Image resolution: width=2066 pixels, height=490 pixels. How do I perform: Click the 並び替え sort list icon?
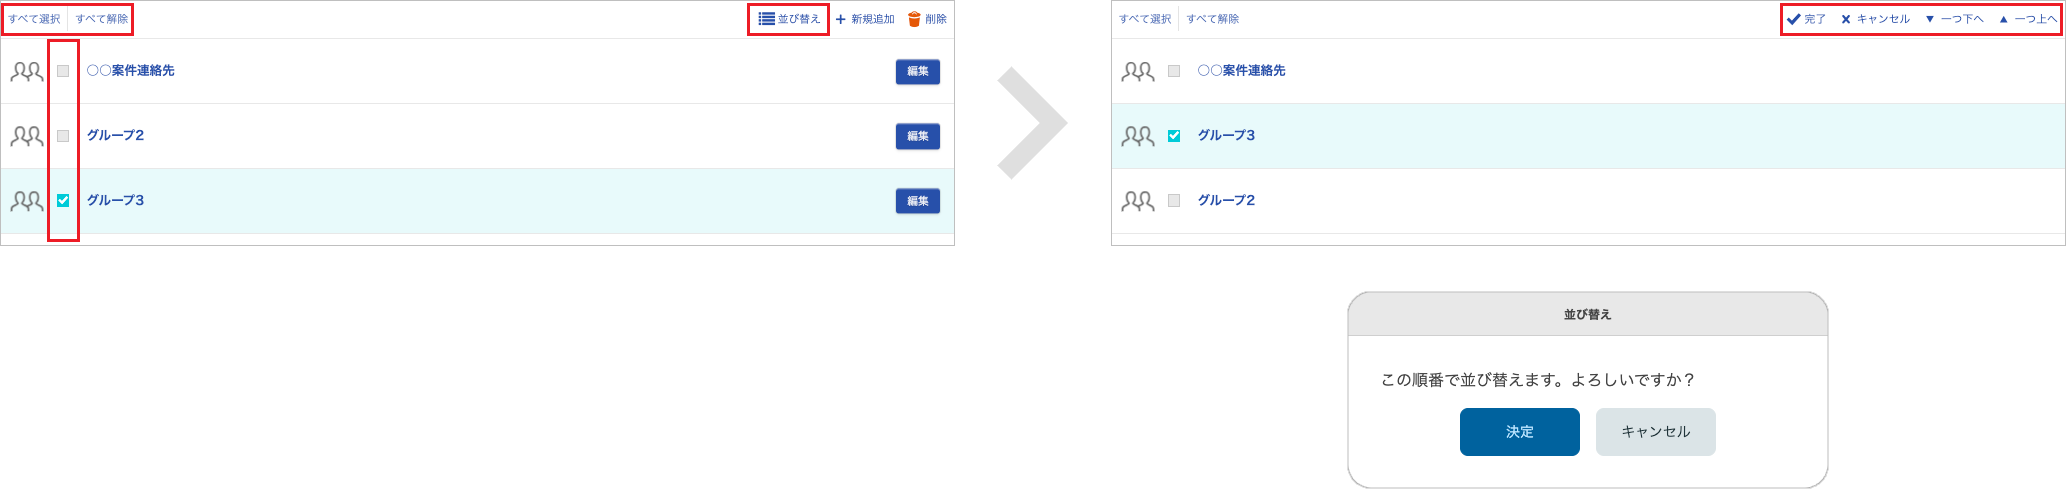[x=766, y=19]
